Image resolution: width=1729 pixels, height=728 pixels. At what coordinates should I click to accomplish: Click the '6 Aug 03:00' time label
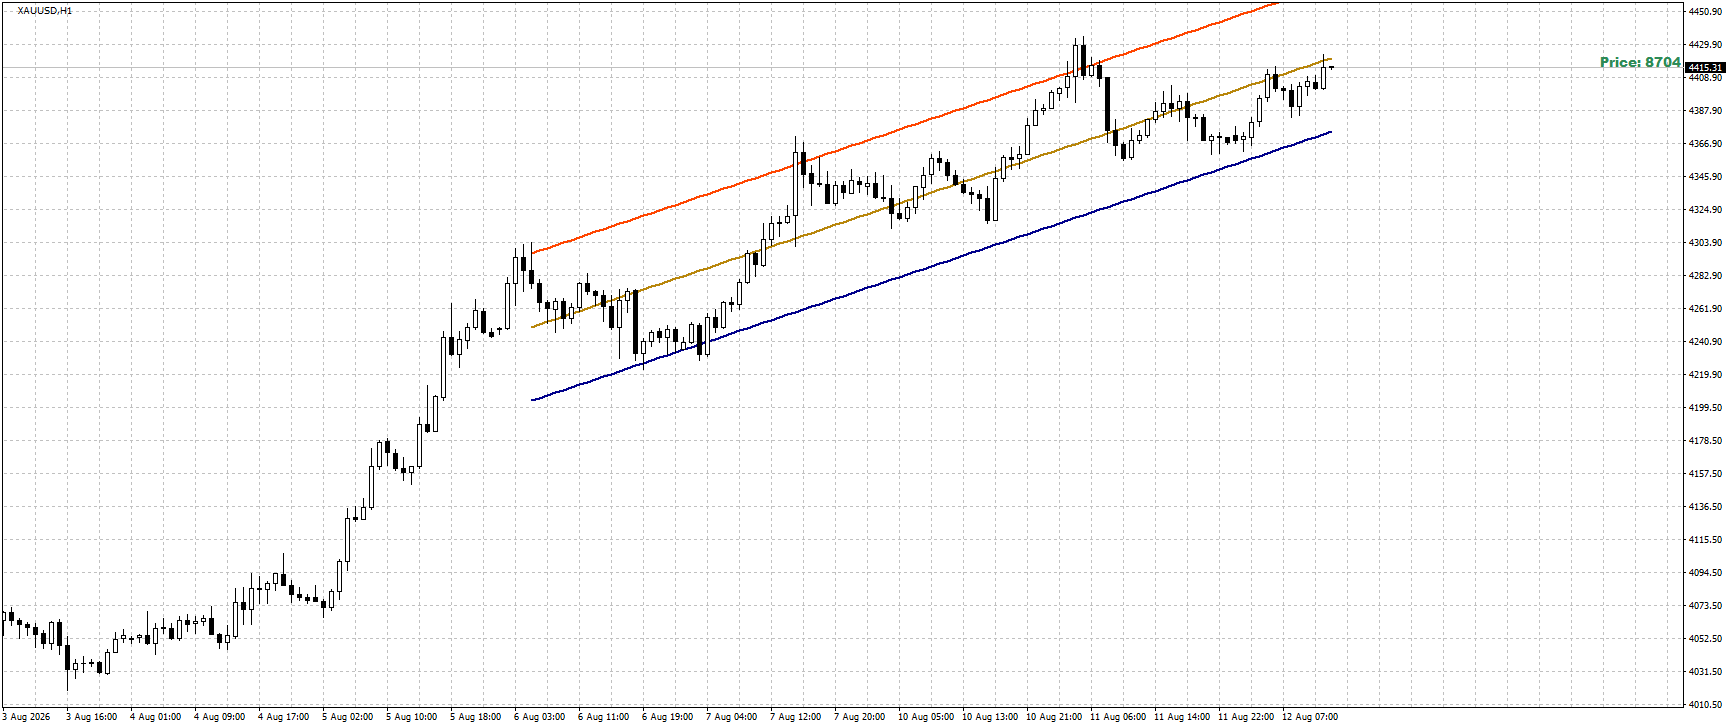pyautogui.click(x=540, y=717)
